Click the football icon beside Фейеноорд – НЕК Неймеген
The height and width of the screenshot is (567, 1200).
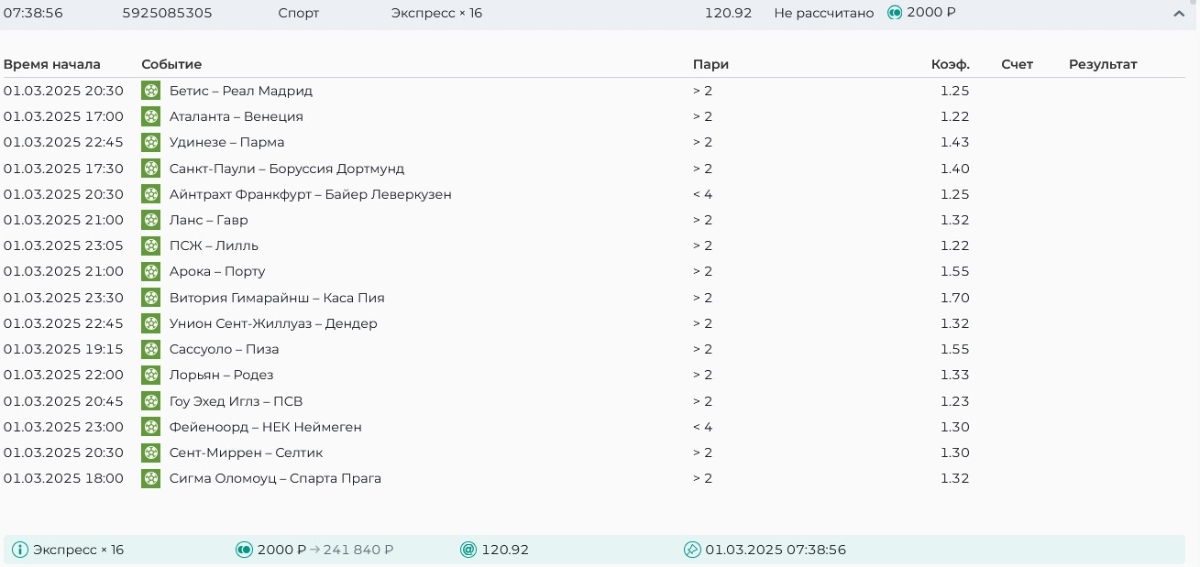pyautogui.click(x=151, y=427)
